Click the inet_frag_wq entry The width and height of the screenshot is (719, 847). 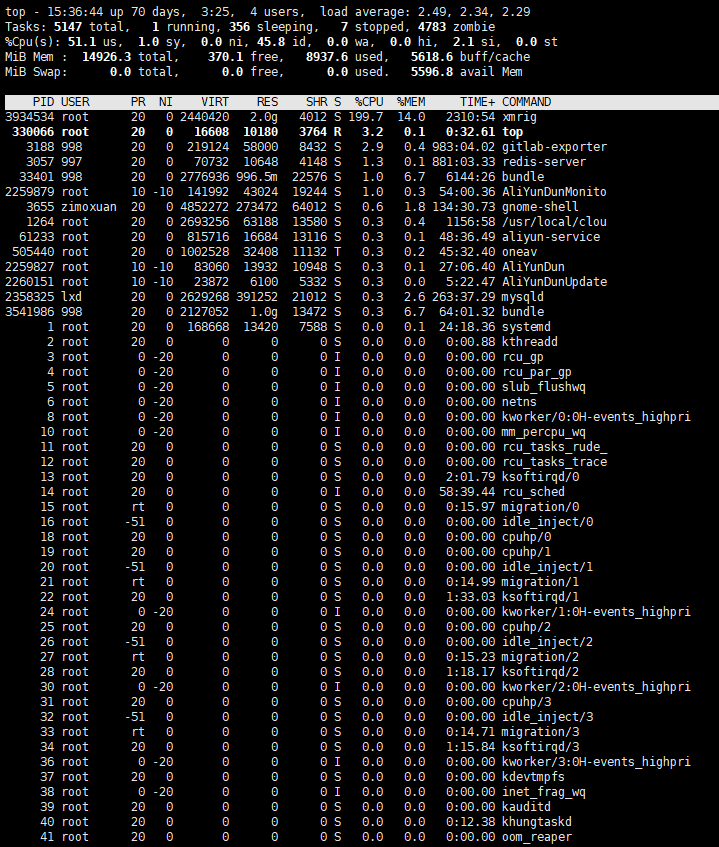(x=544, y=792)
